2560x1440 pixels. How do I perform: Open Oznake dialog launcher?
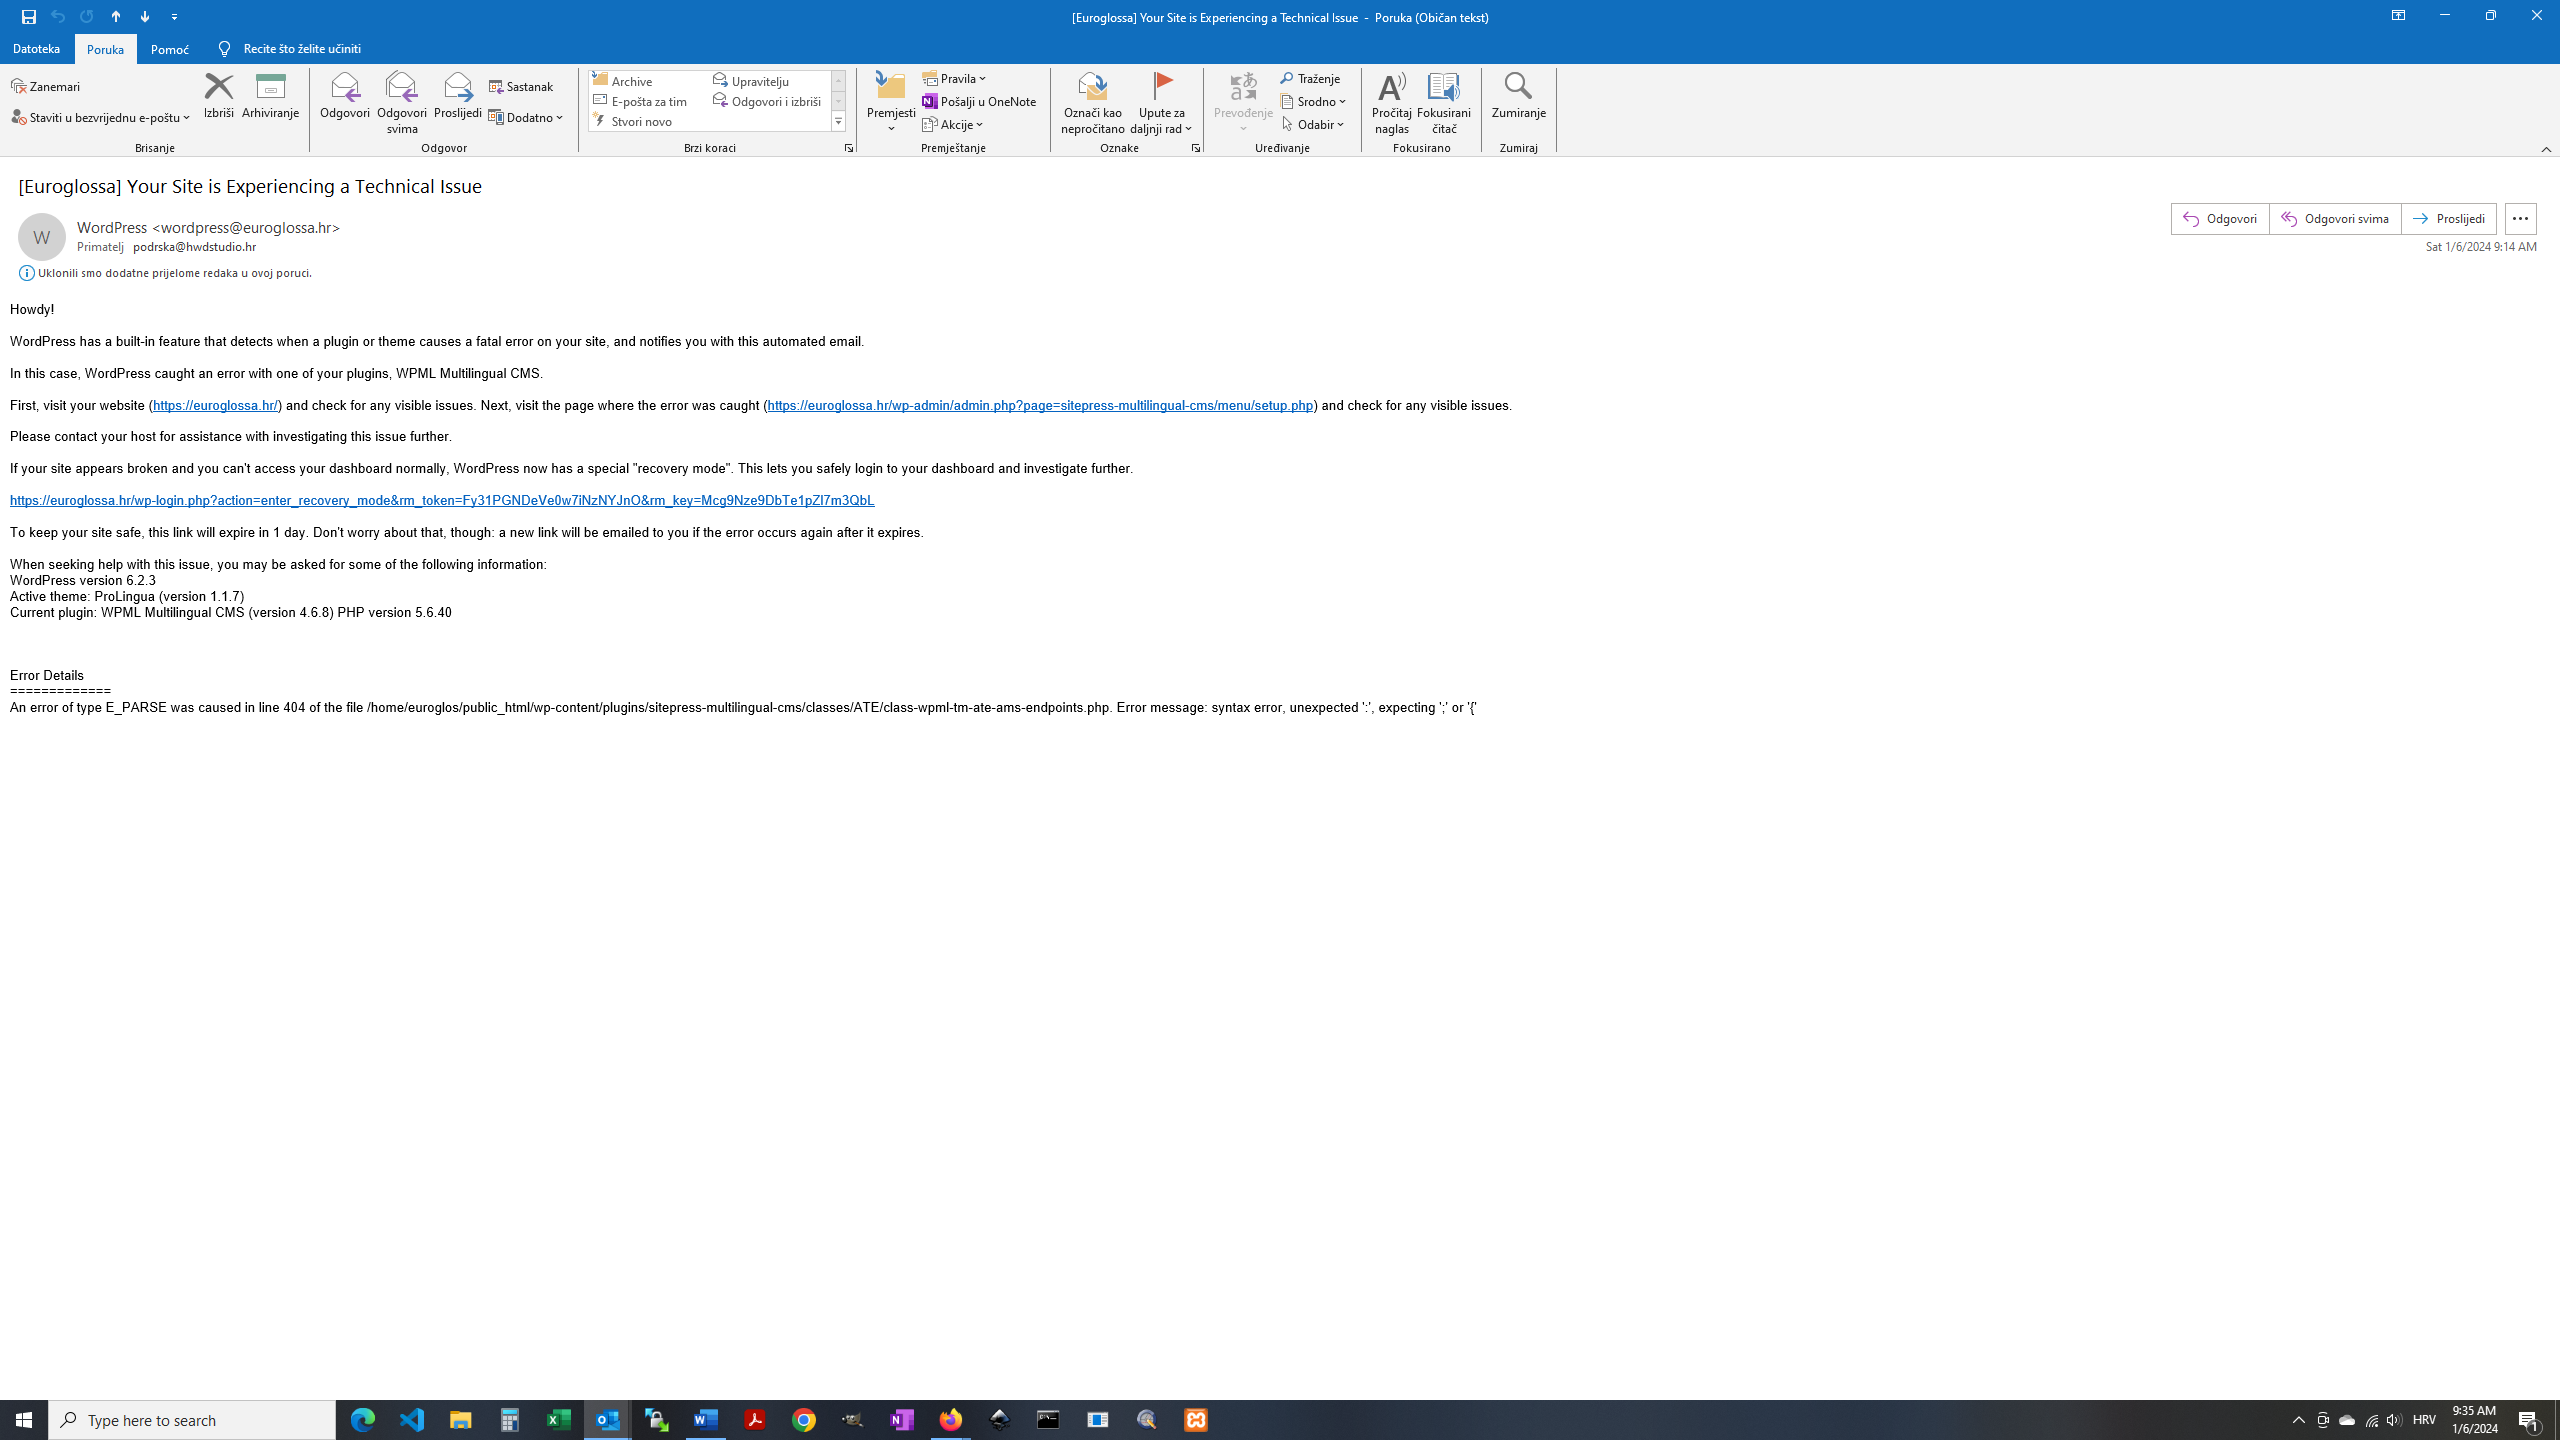tap(1196, 148)
